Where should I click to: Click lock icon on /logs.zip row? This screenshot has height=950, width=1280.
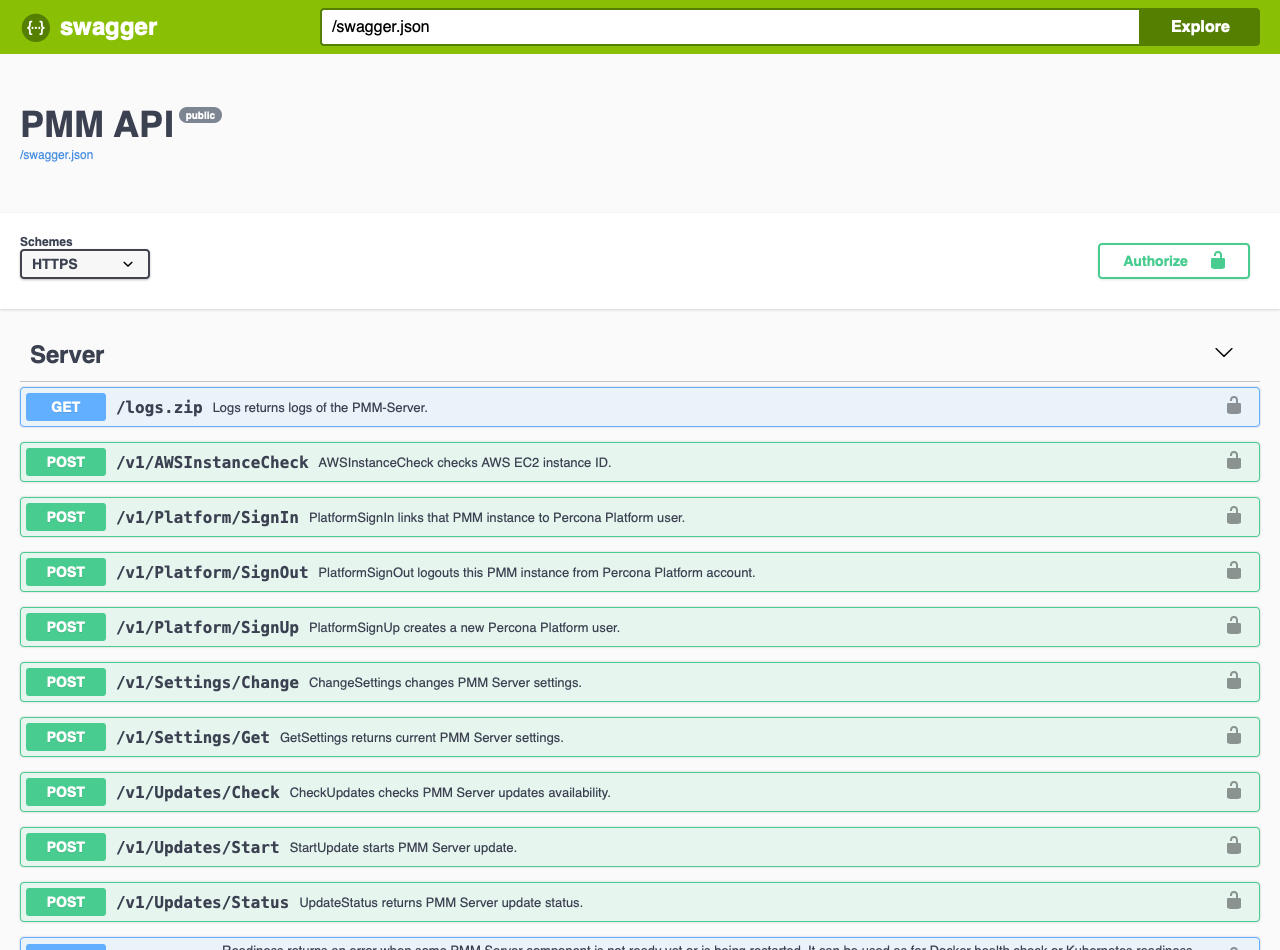coord(1234,406)
